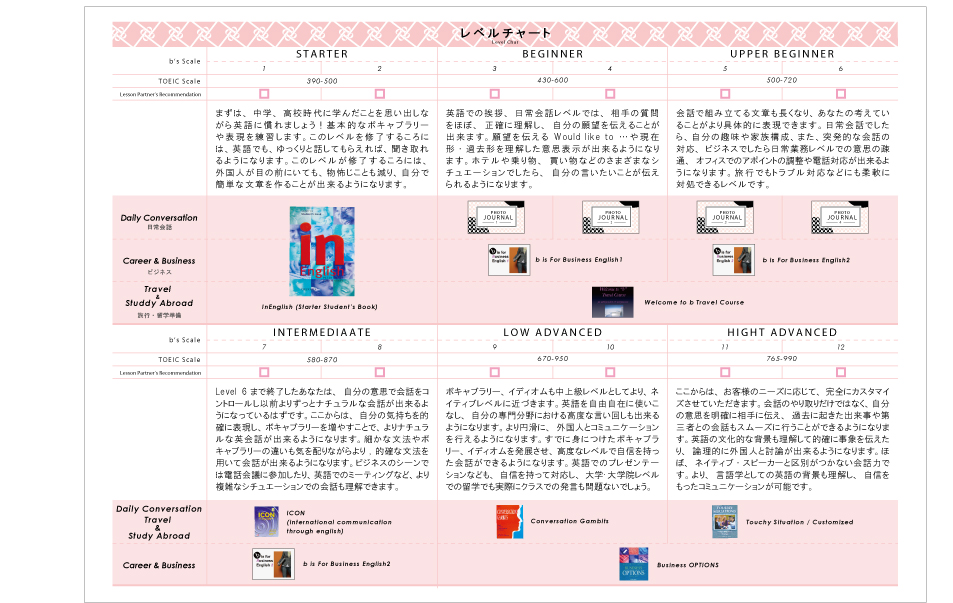Tick the recommendation checkbox under level 11
Screen dimensions: 953x603
tap(725, 372)
